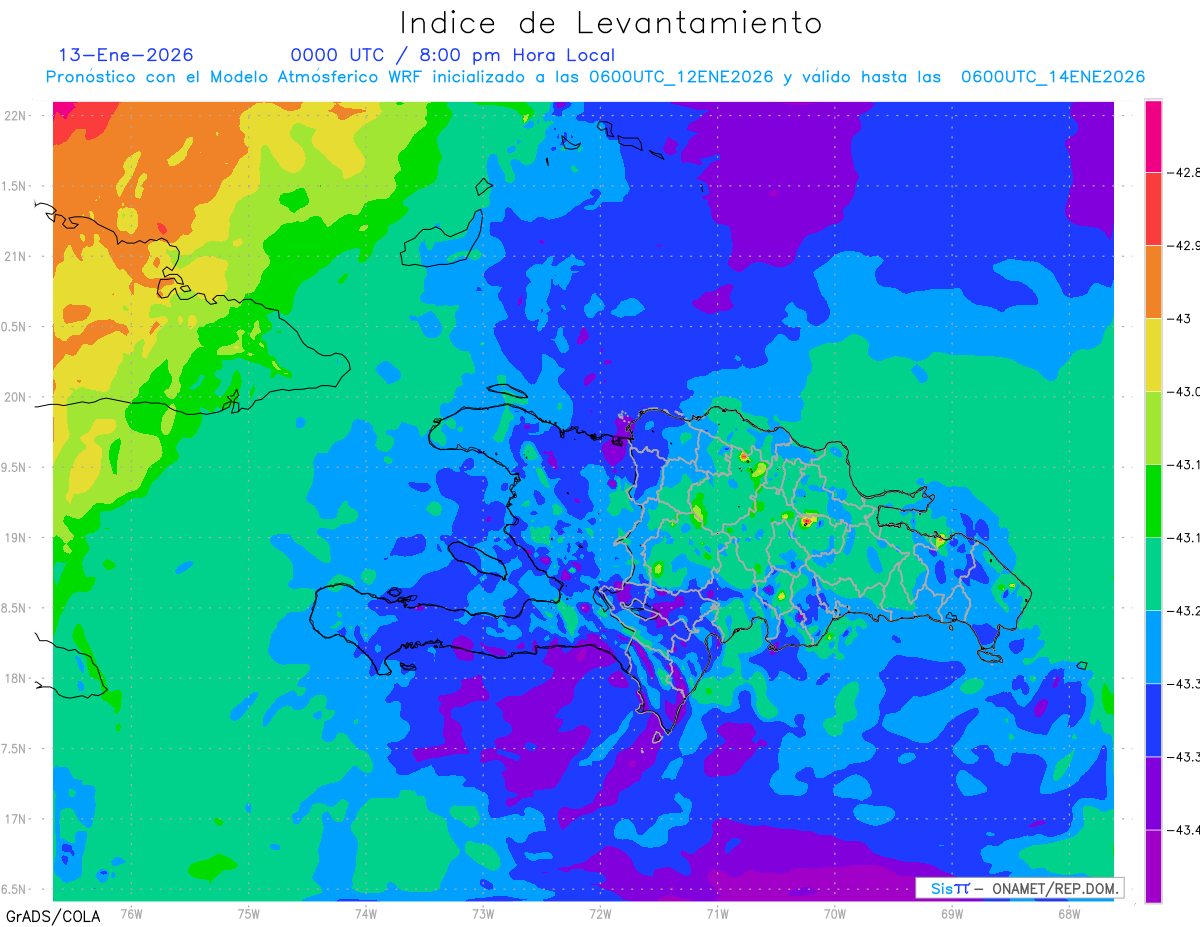This screenshot has height=927, width=1200.
Task: Click the '-43.4' legend value
Action: click(1186, 829)
